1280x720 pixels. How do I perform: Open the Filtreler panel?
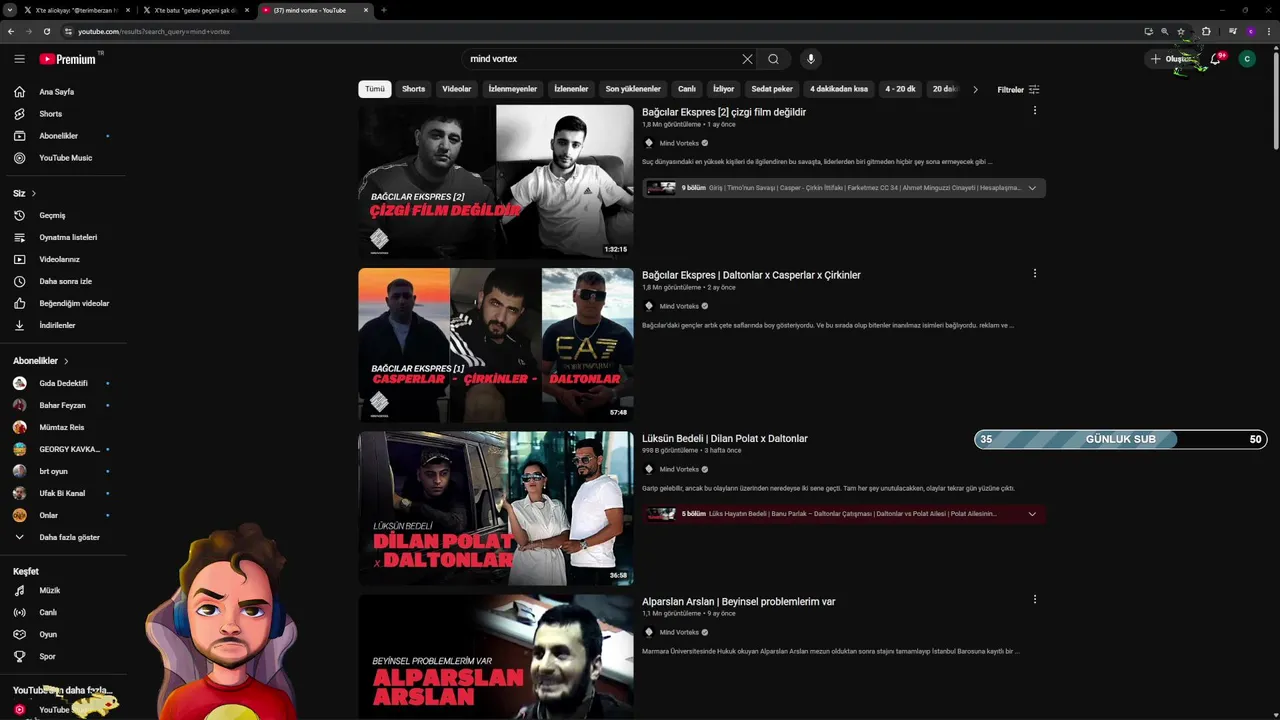click(x=1018, y=89)
